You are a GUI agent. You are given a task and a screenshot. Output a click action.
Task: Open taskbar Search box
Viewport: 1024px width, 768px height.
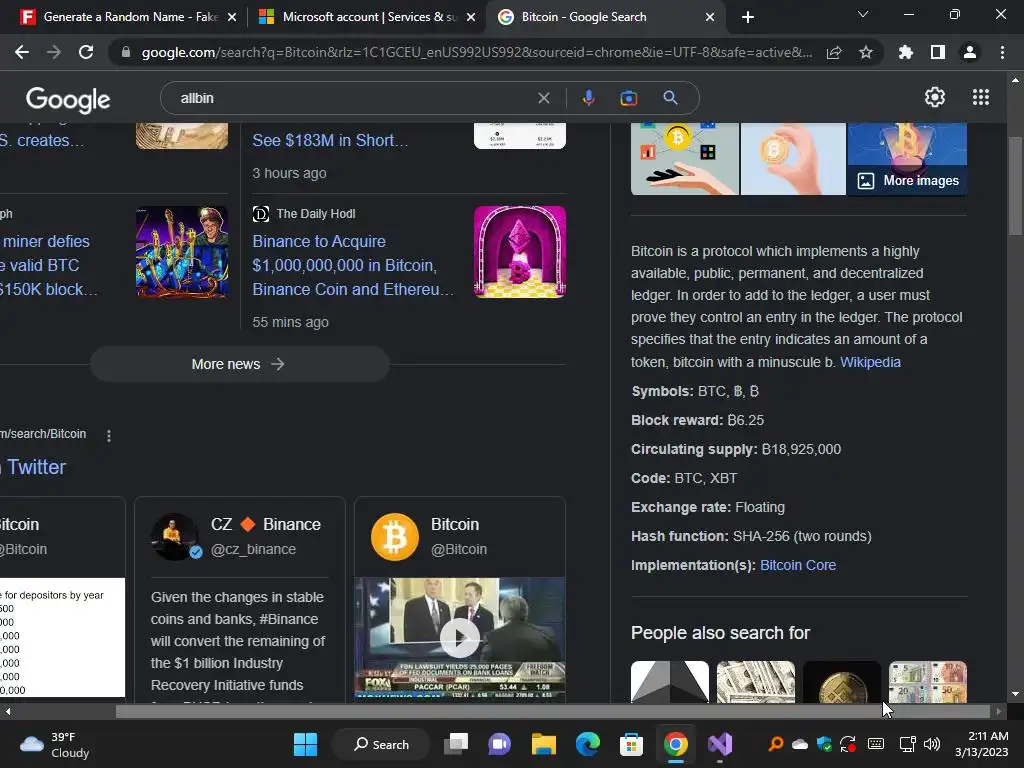[x=381, y=744]
